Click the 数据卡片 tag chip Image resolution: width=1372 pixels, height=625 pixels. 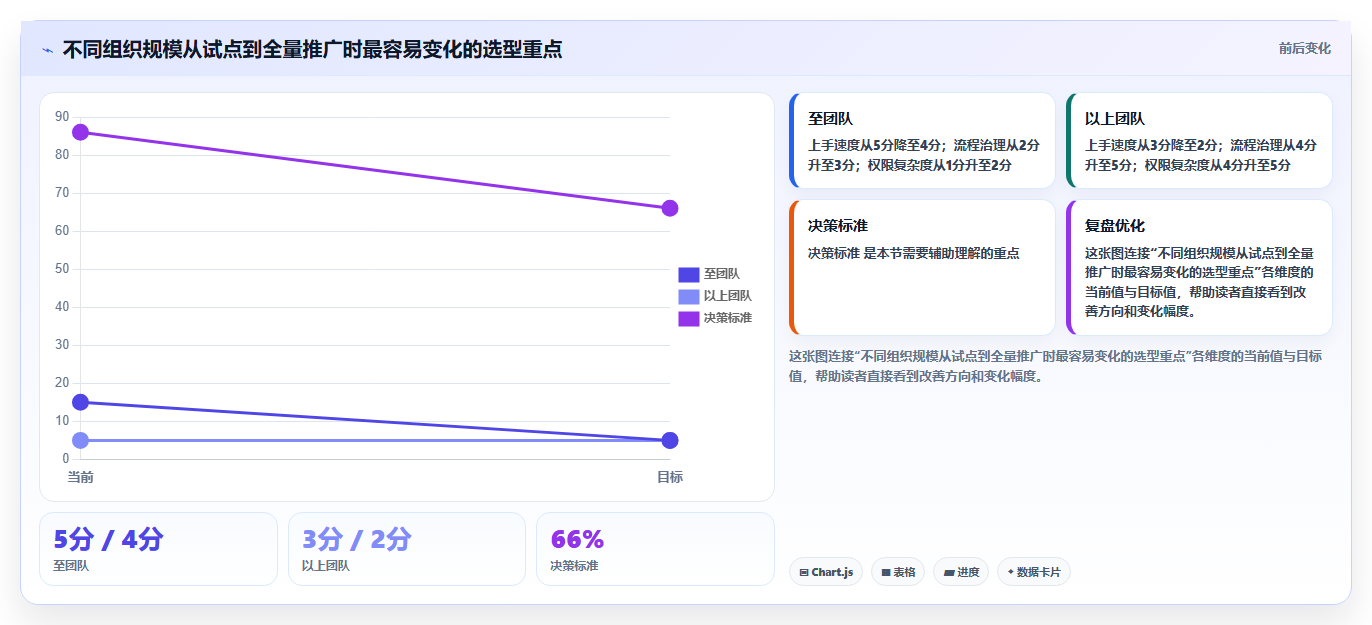[x=1034, y=572]
